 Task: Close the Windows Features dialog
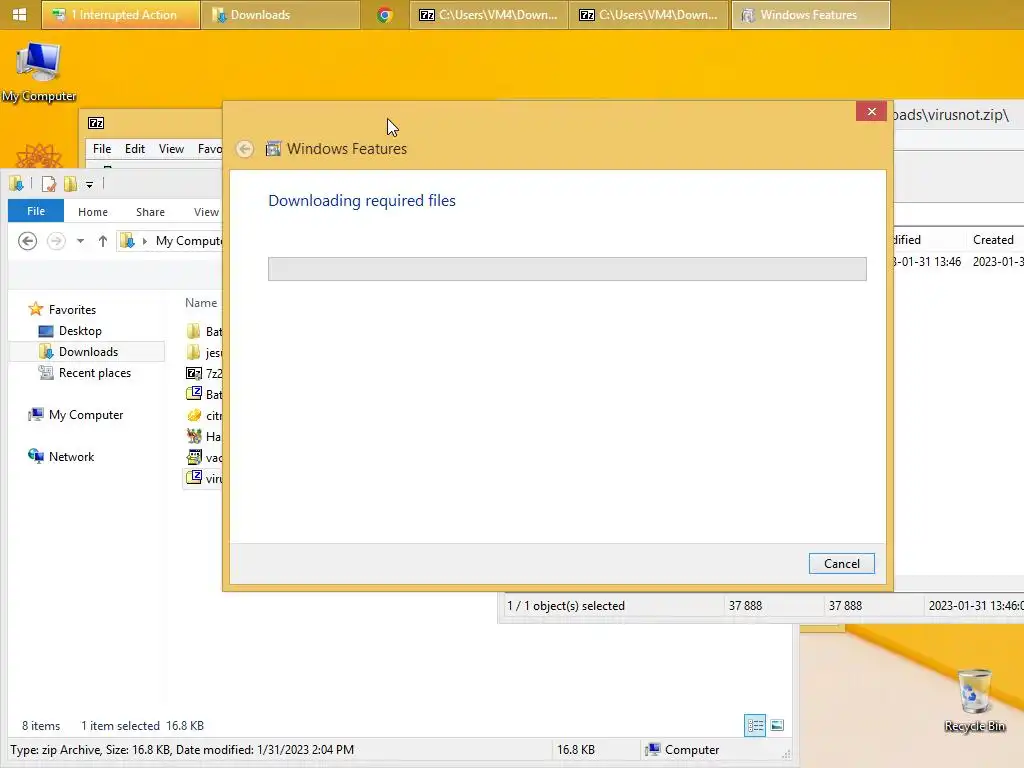(871, 112)
